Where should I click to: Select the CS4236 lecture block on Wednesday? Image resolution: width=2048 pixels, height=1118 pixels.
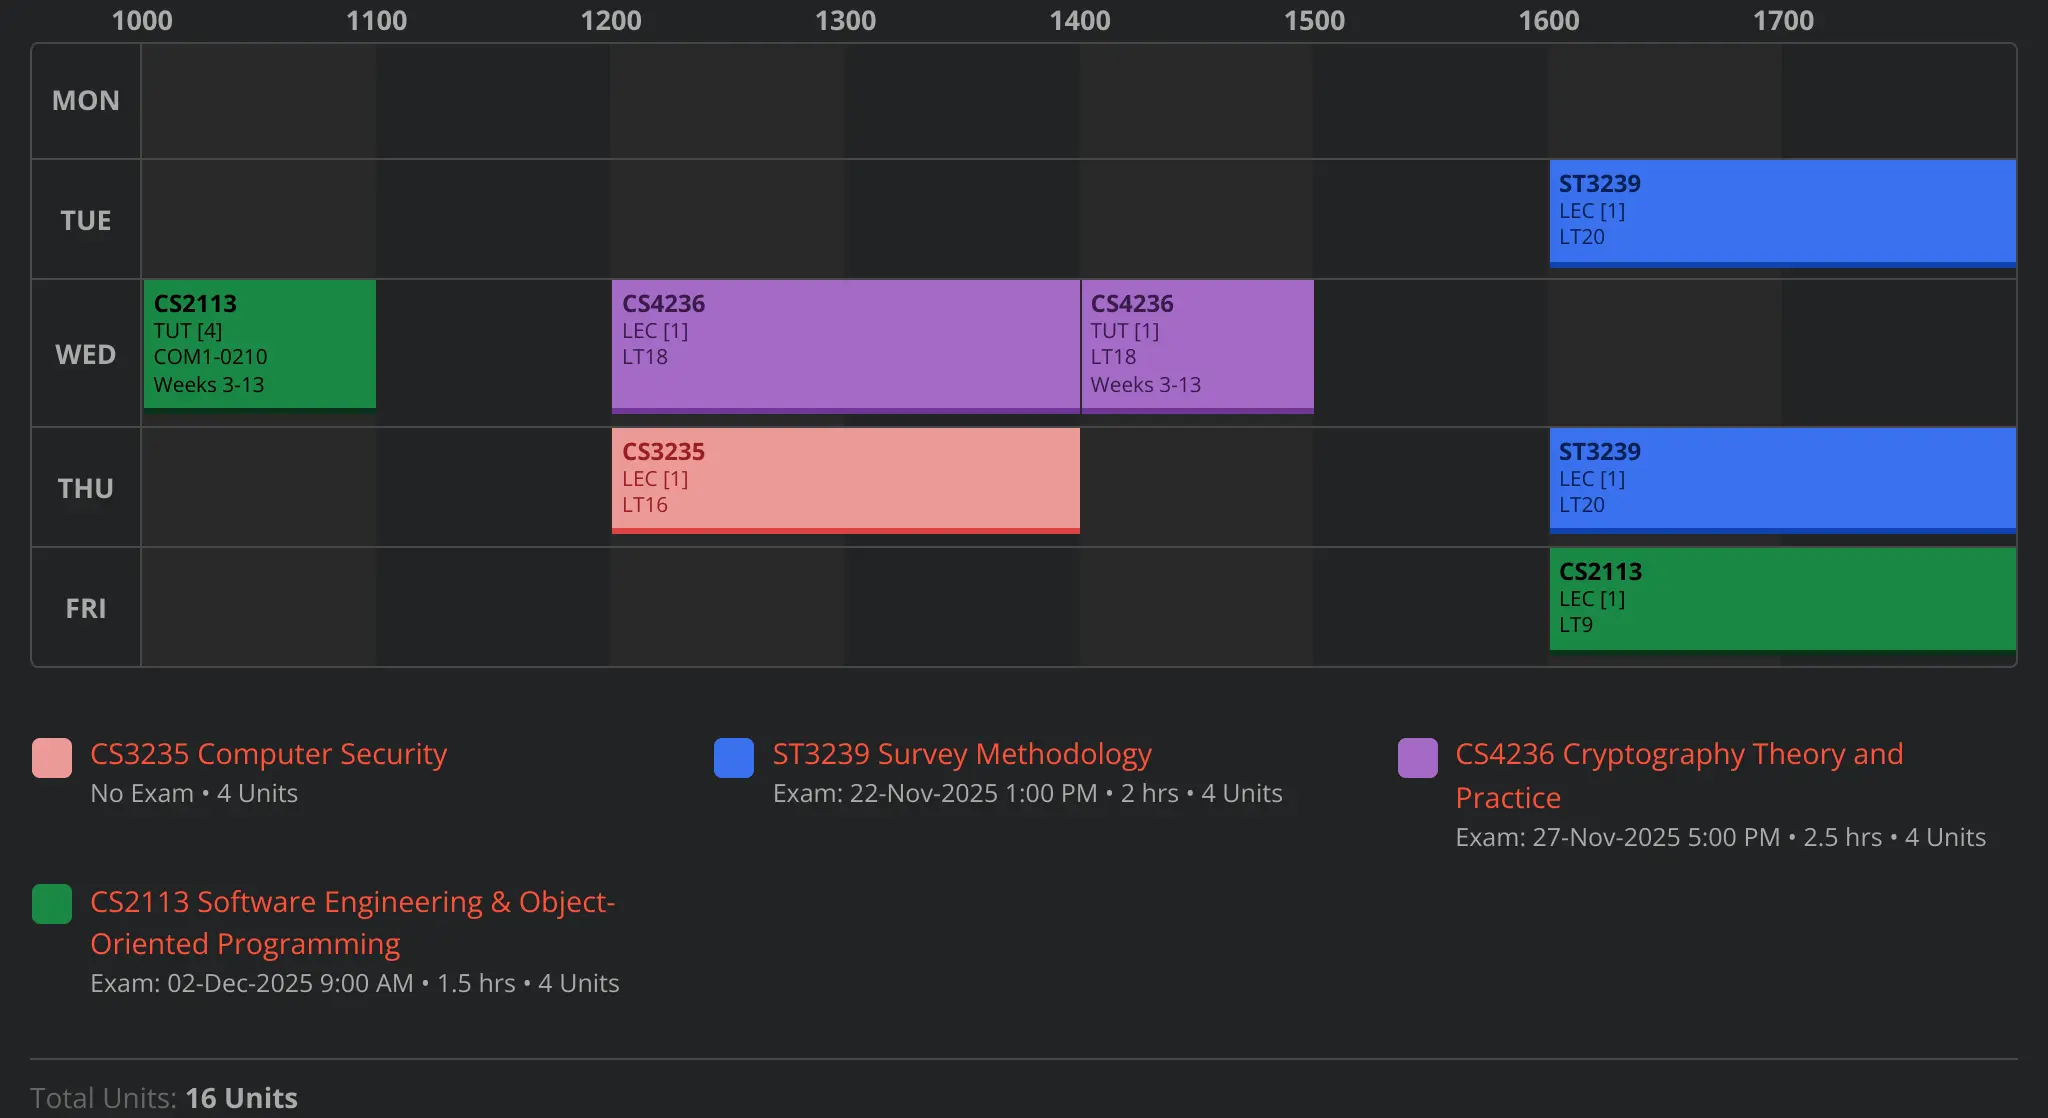coord(845,345)
